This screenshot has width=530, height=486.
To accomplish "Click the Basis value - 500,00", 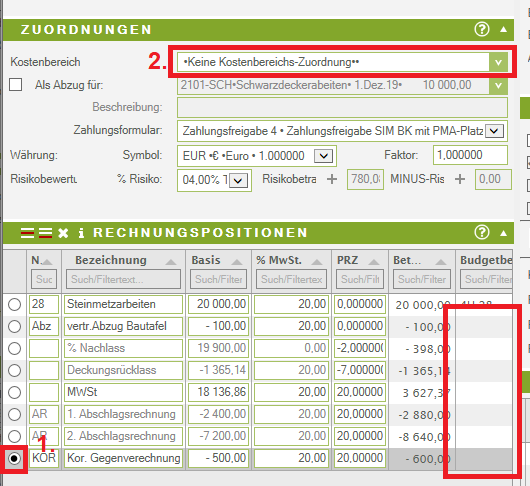I will pyautogui.click(x=218, y=458).
